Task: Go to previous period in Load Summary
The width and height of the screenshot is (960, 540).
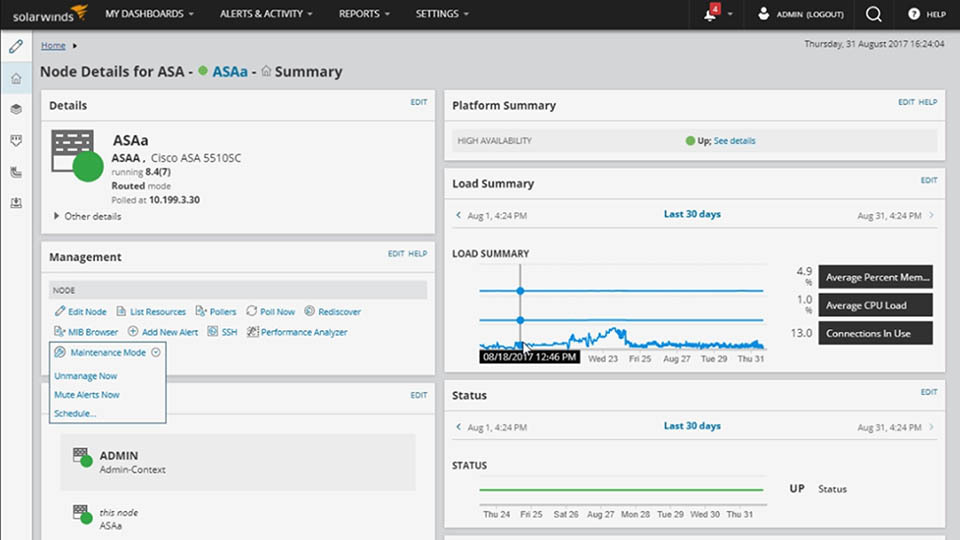Action: [x=459, y=215]
